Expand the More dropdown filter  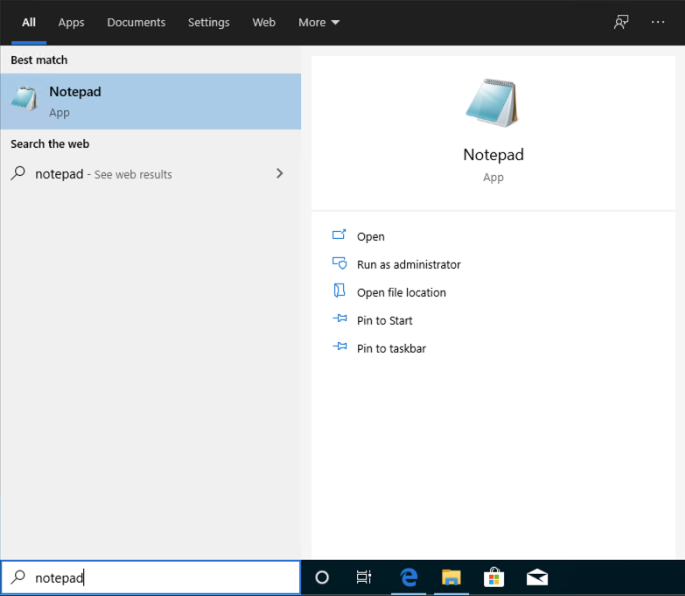319,22
